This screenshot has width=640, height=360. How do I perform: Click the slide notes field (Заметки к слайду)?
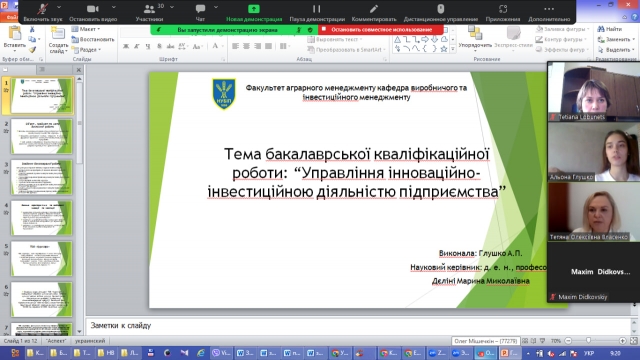tap(358, 325)
